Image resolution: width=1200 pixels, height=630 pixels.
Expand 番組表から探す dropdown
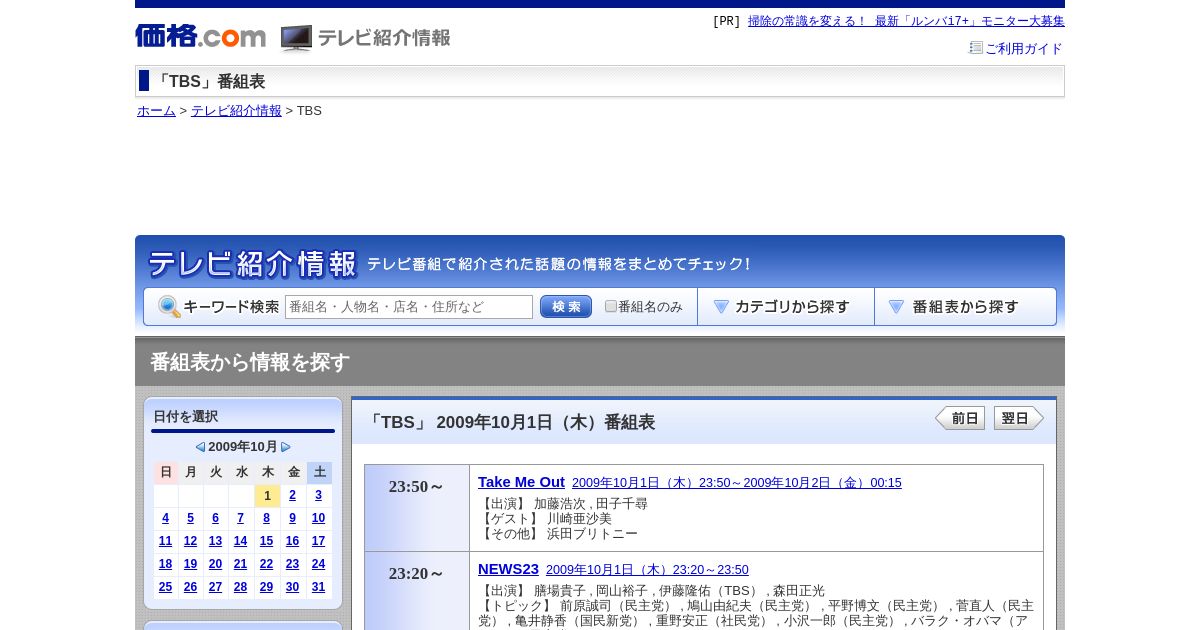click(x=965, y=307)
